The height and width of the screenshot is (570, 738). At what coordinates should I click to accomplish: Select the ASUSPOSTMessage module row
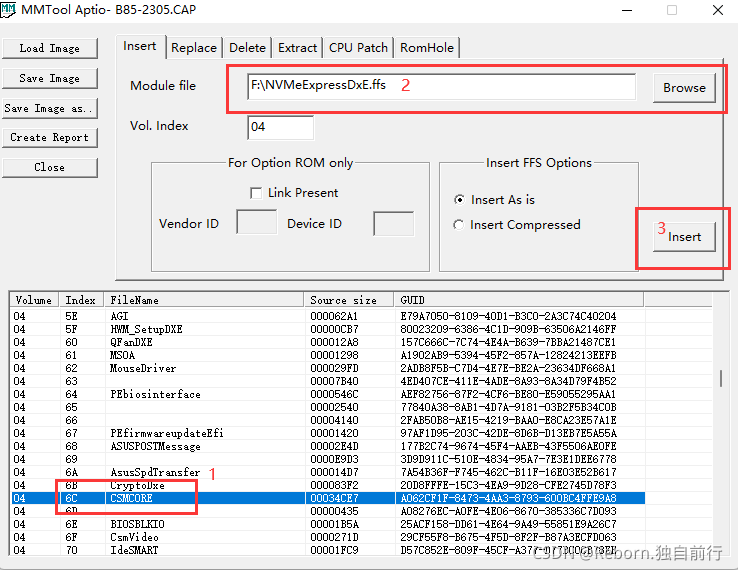(328, 446)
